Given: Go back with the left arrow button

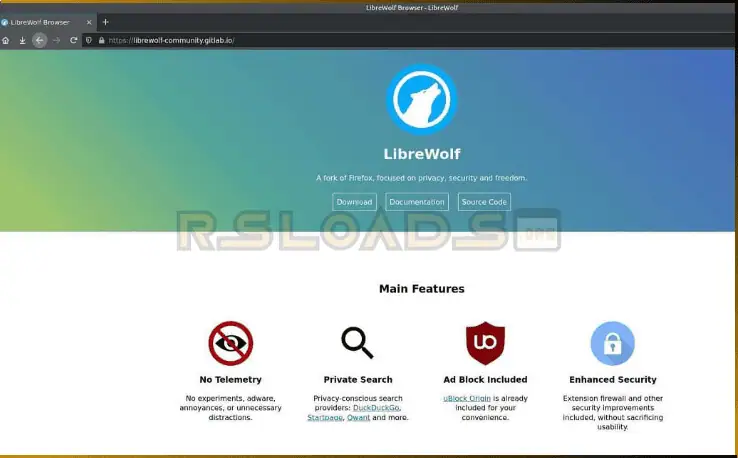Looking at the screenshot, I should point(40,40).
